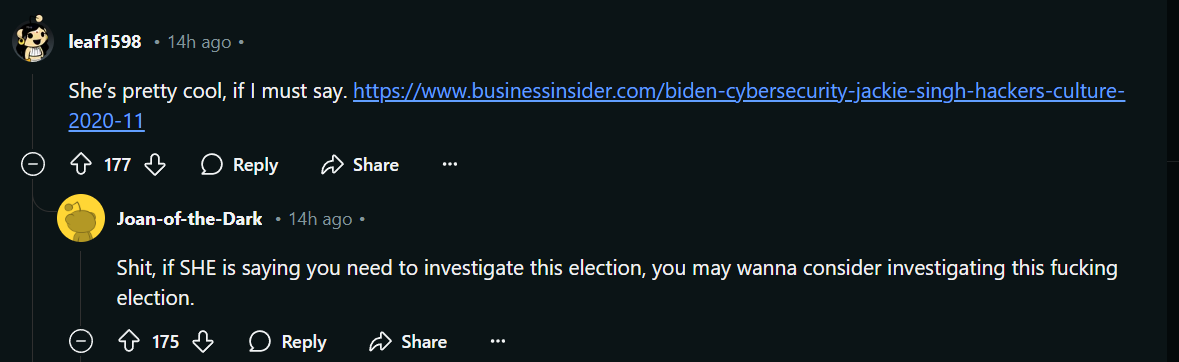Click the share arrow icon under leaf1598's comment
The image size is (1179, 362).
pos(332,165)
